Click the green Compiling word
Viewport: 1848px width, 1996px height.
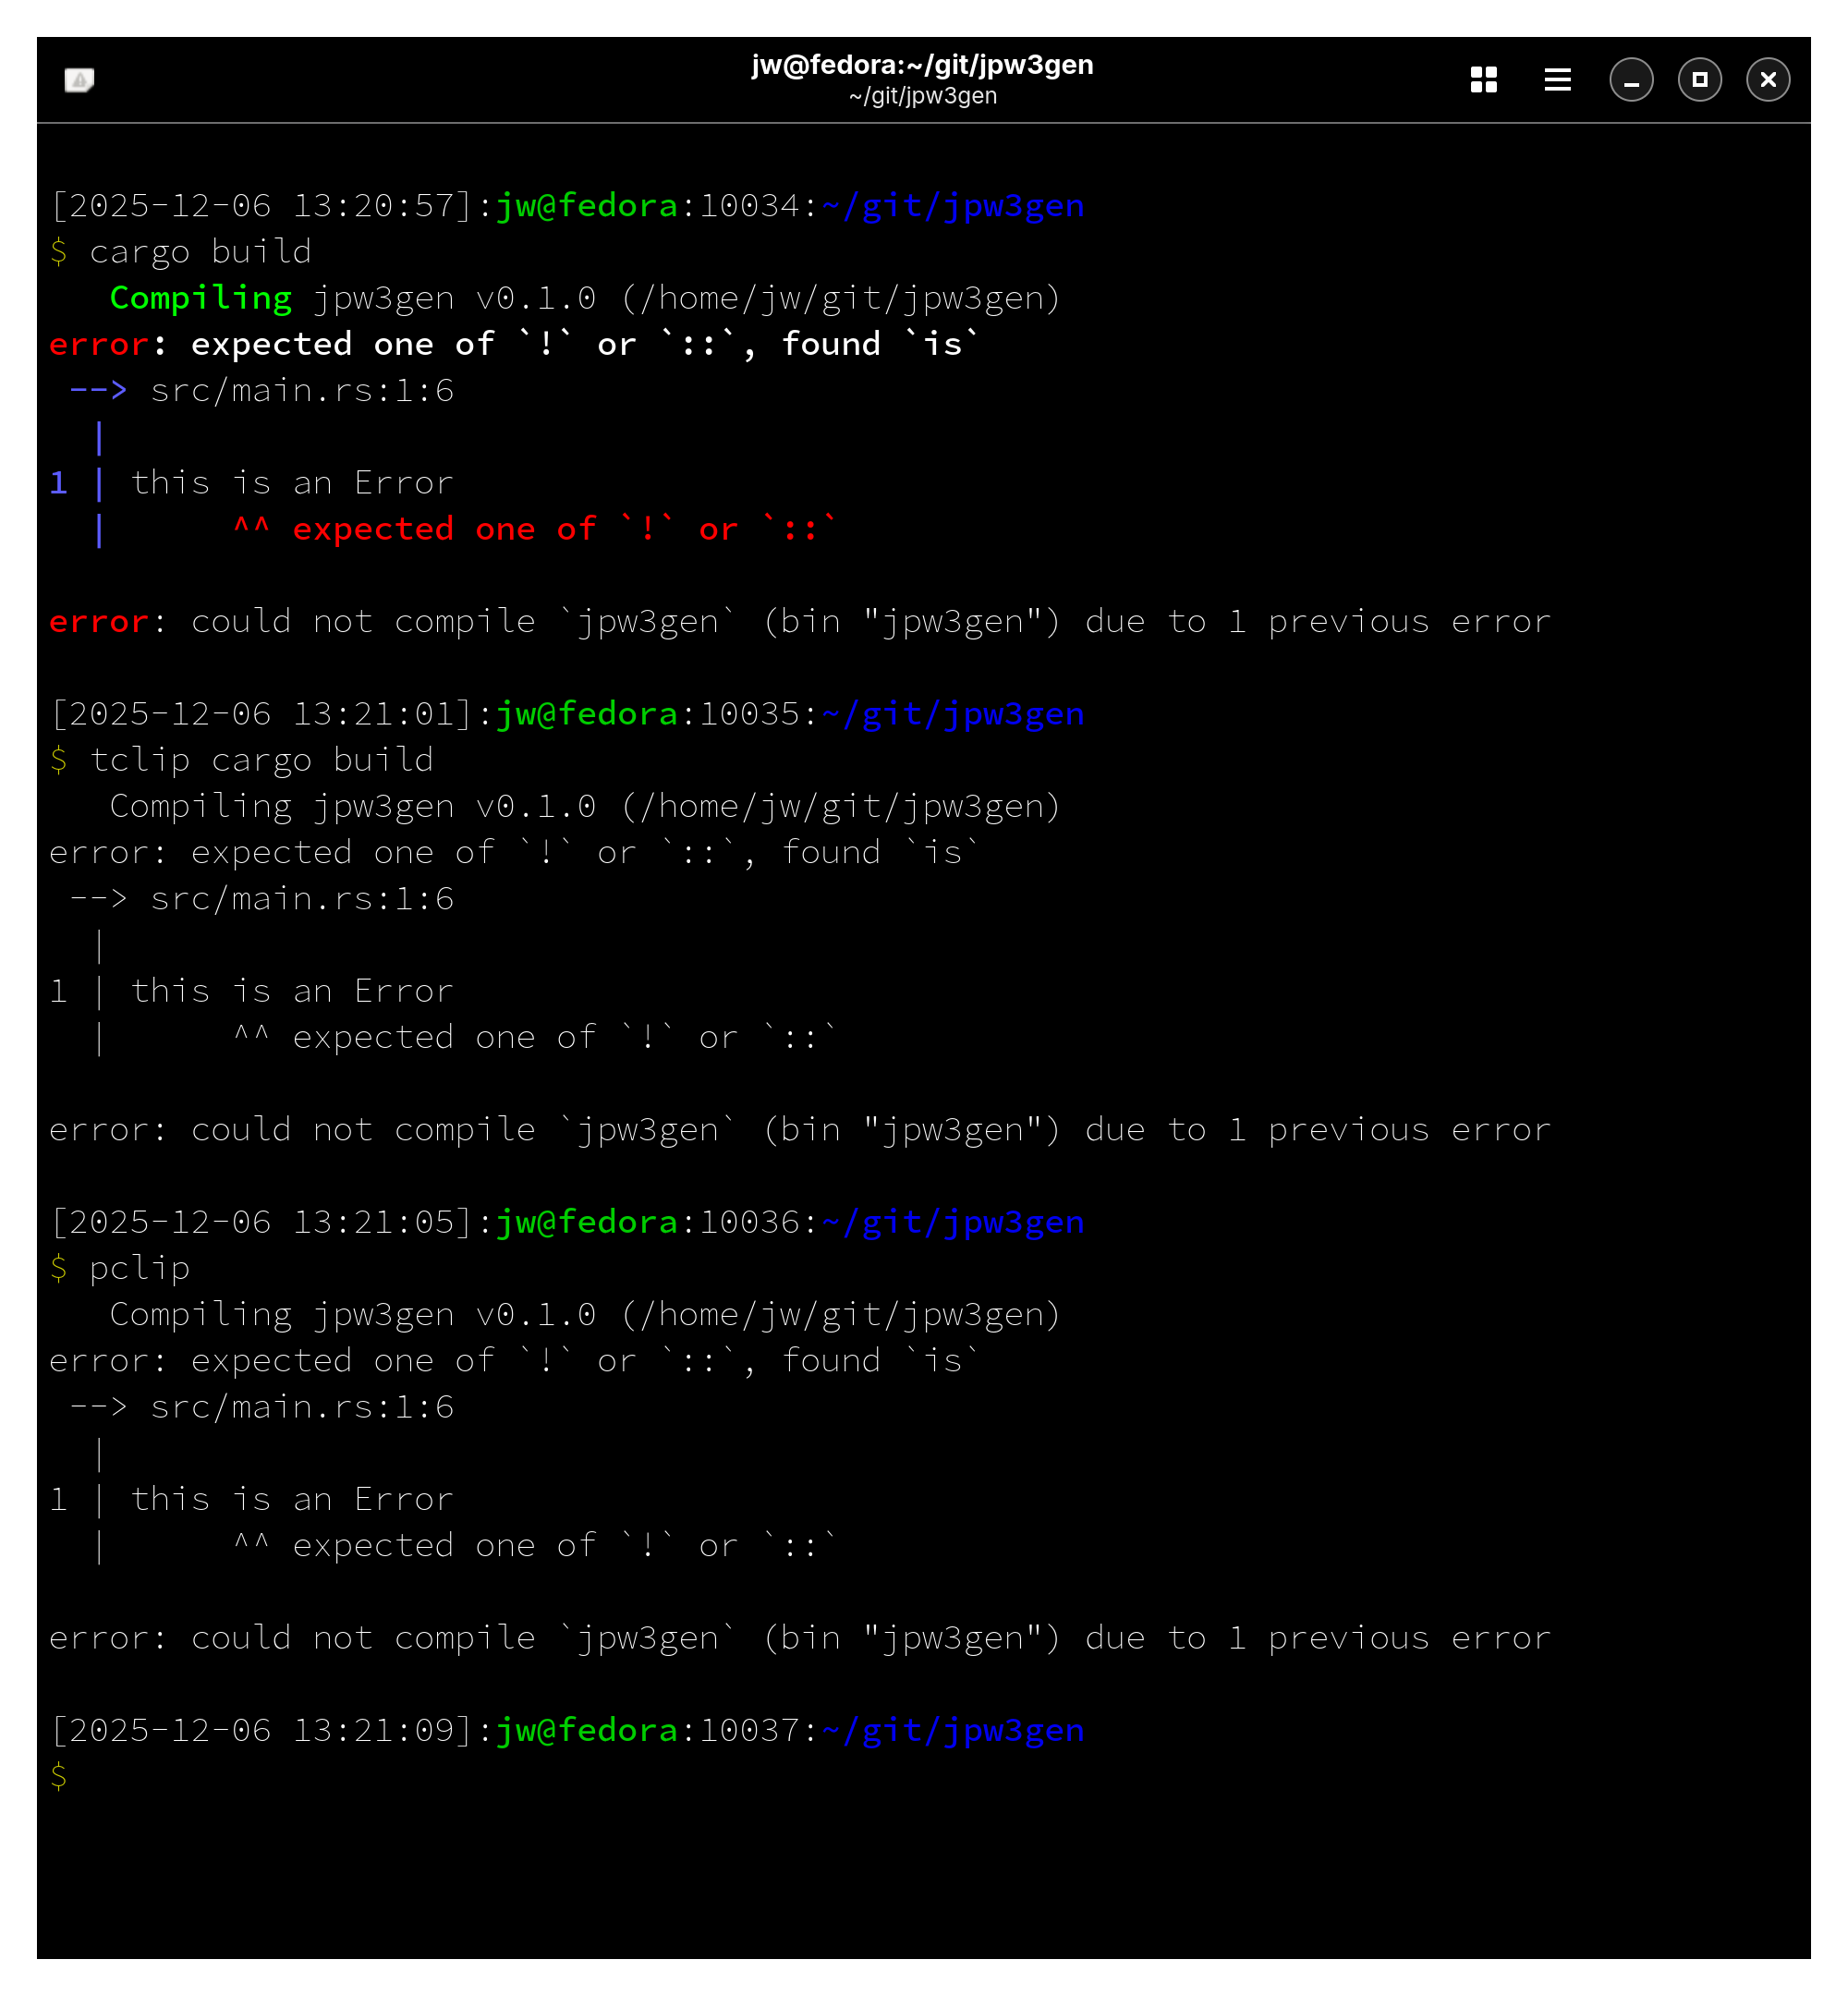(x=200, y=298)
